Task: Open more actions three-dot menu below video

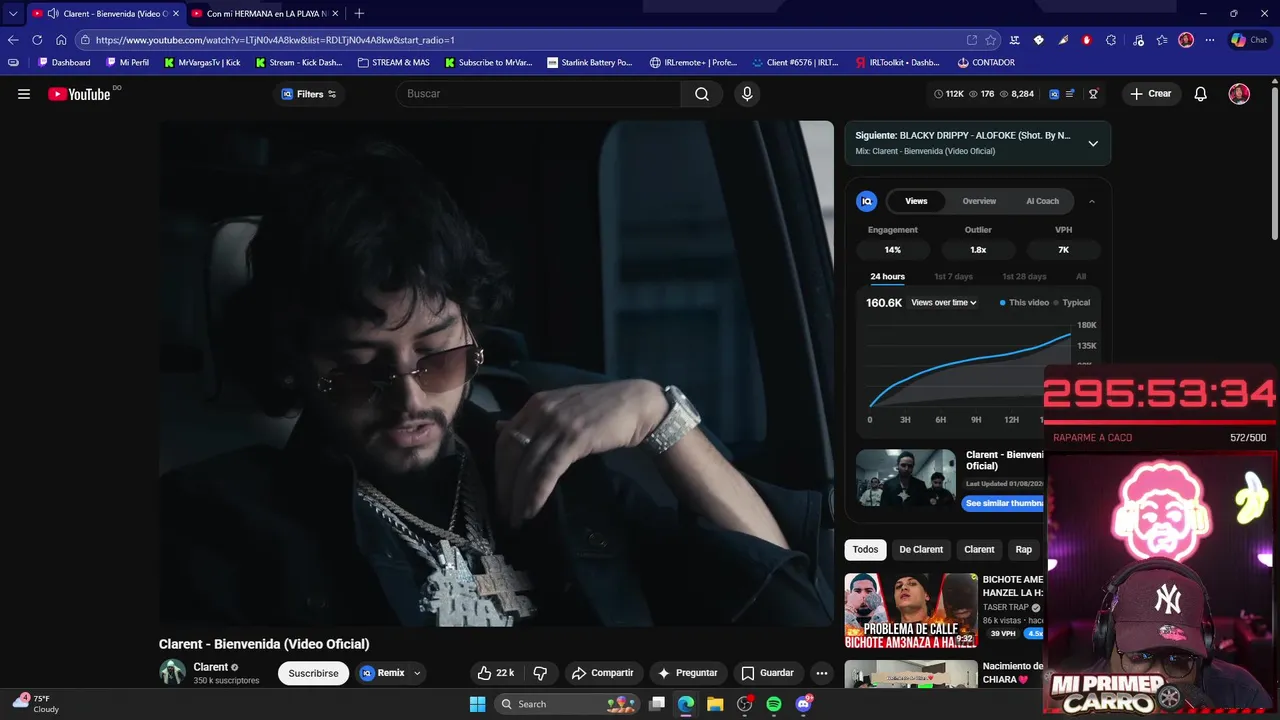Action: [821, 673]
